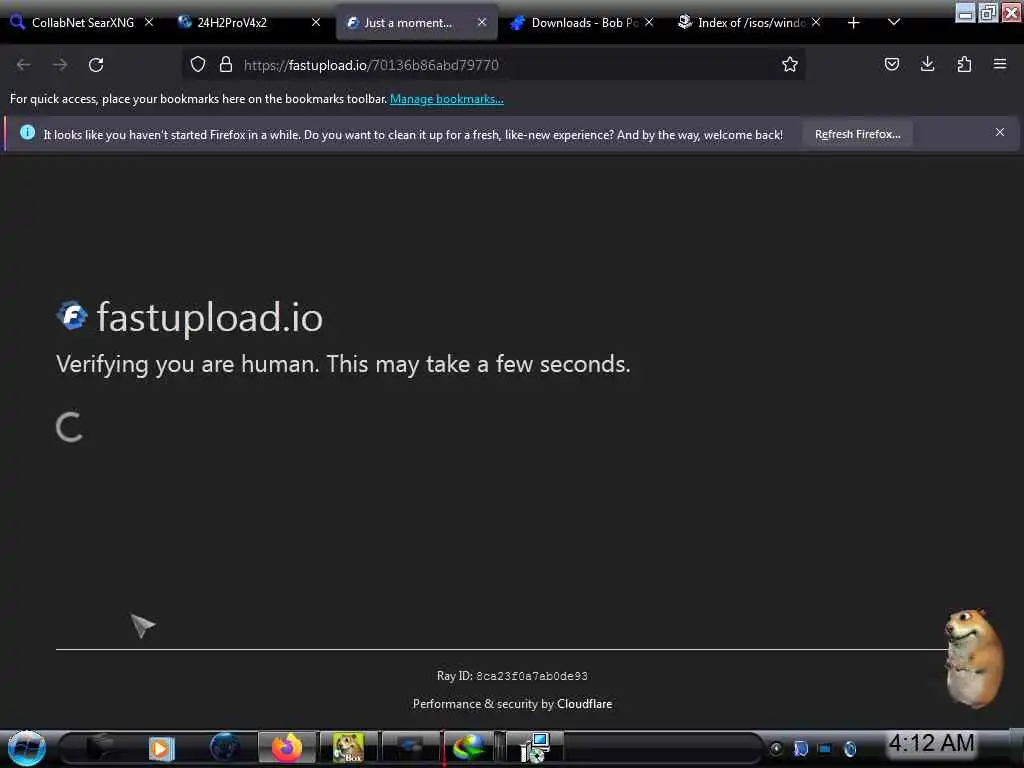Click the network monitor tray icon
The image size is (1024, 768).
[x=825, y=749]
